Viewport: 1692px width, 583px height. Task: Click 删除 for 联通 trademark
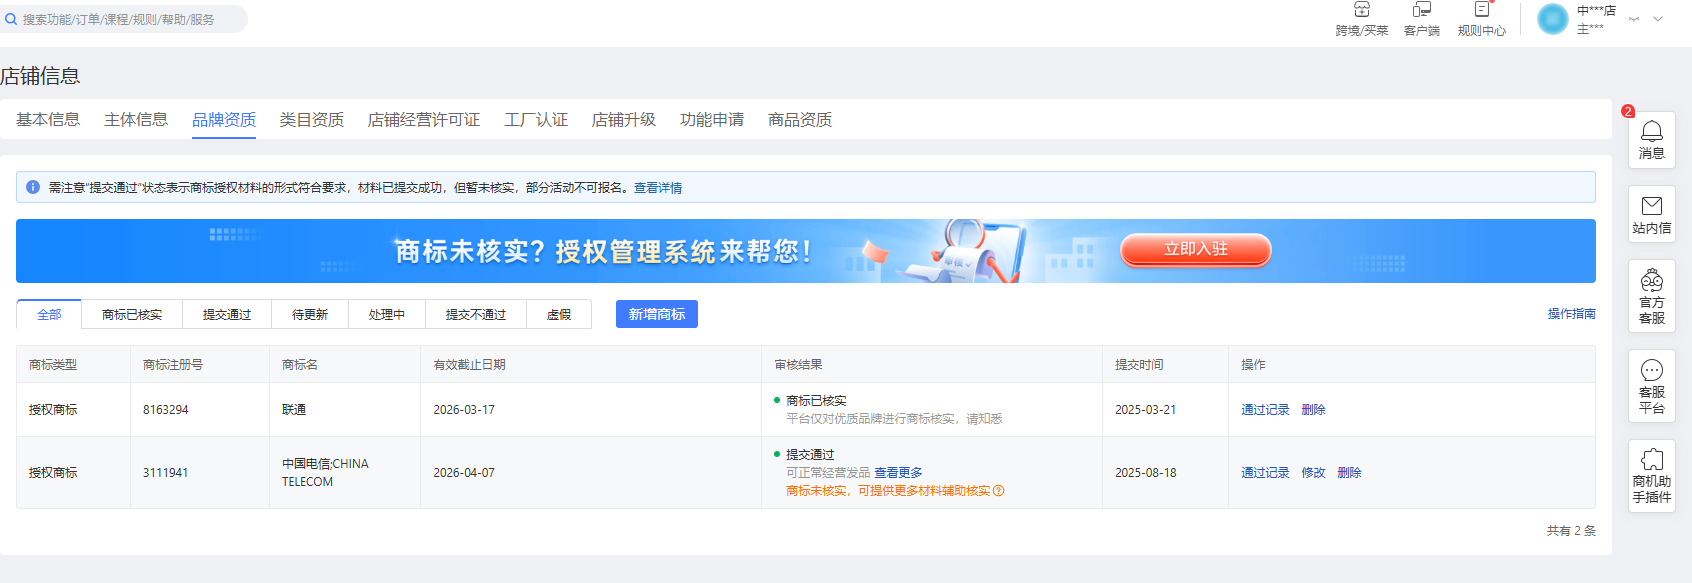(1313, 410)
